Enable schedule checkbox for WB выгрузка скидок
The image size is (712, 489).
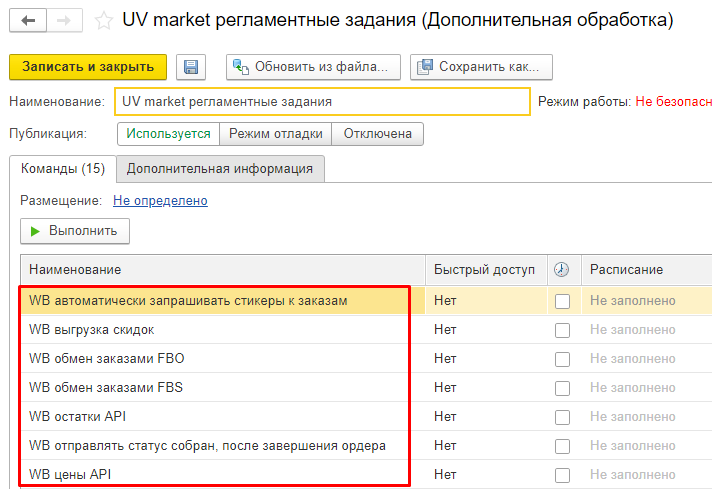pos(562,330)
